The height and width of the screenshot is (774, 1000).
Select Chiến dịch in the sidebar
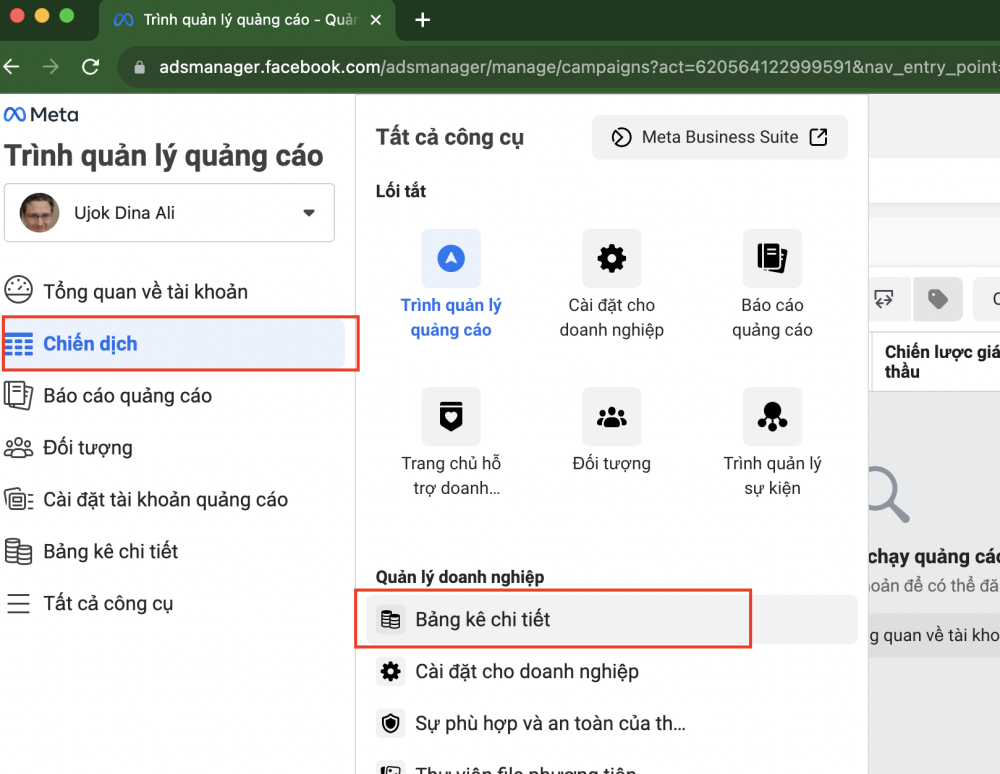click(174, 344)
